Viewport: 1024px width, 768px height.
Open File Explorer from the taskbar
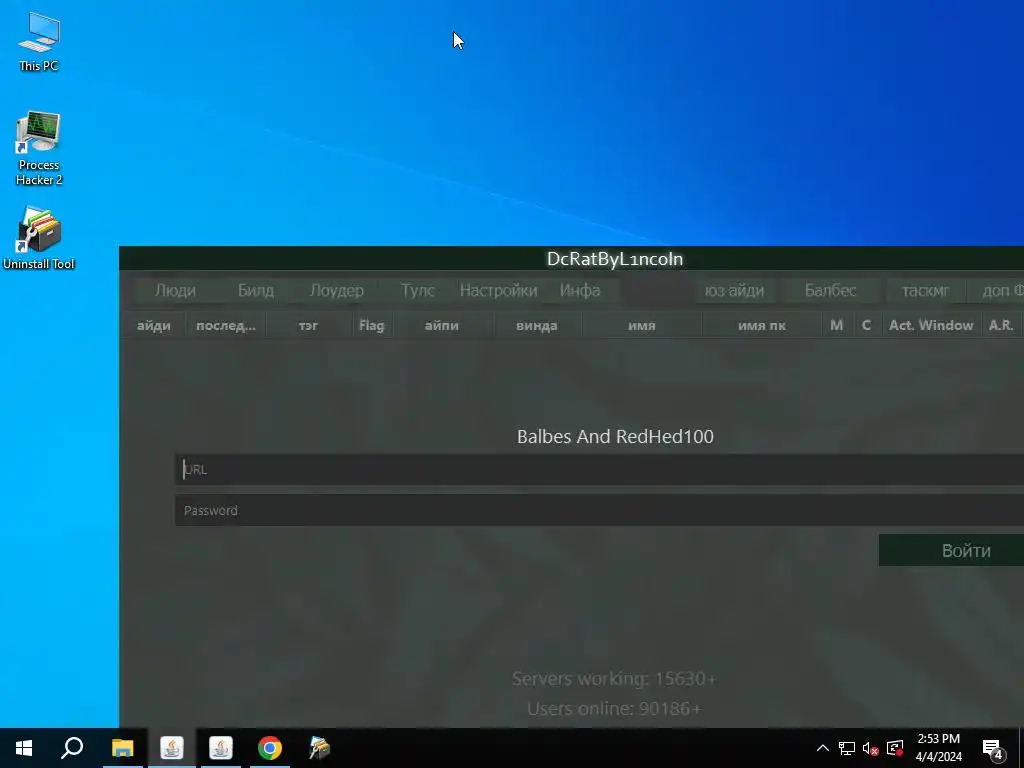pos(122,748)
